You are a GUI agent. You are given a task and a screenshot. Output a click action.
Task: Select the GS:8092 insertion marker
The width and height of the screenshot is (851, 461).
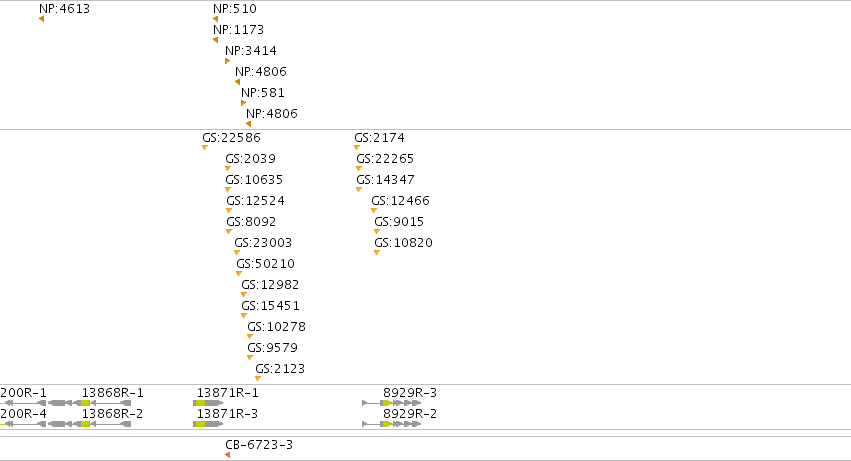point(229,232)
